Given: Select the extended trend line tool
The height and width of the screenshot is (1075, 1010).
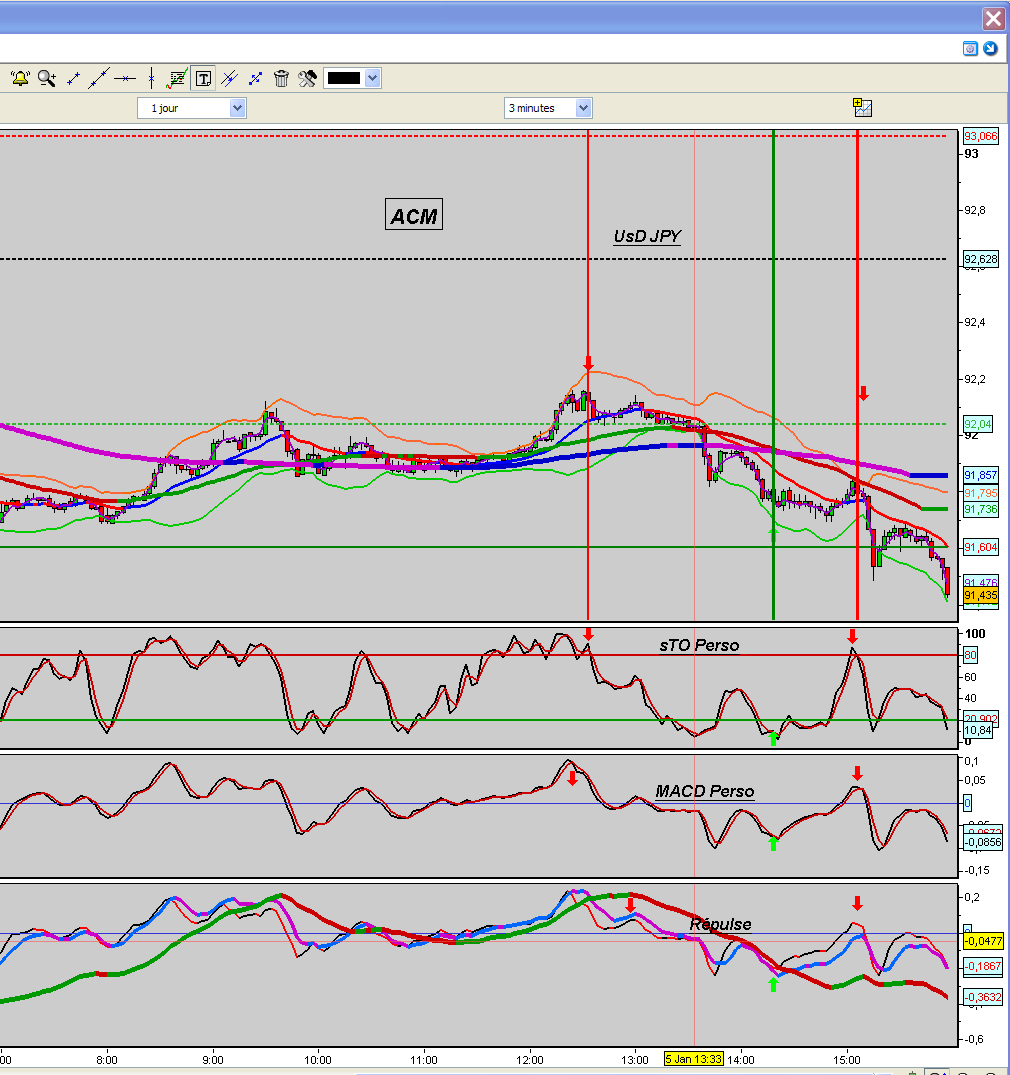Looking at the screenshot, I should click(98, 78).
